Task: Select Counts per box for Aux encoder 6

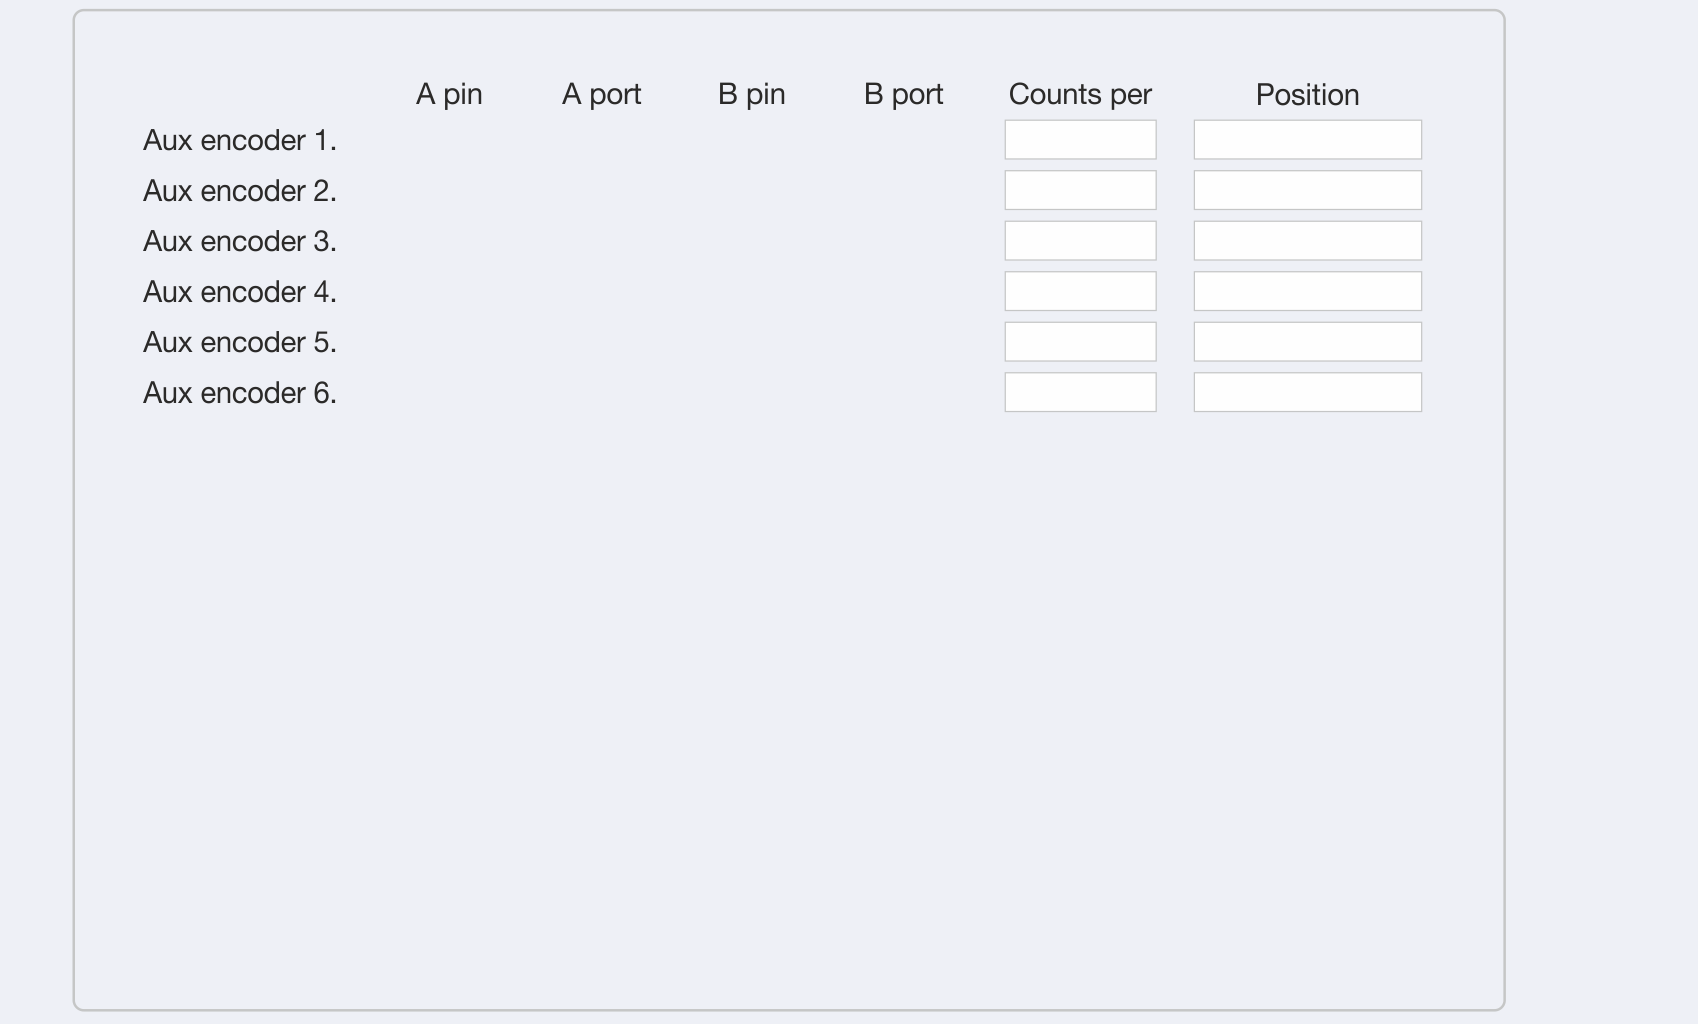Action: tap(1080, 392)
